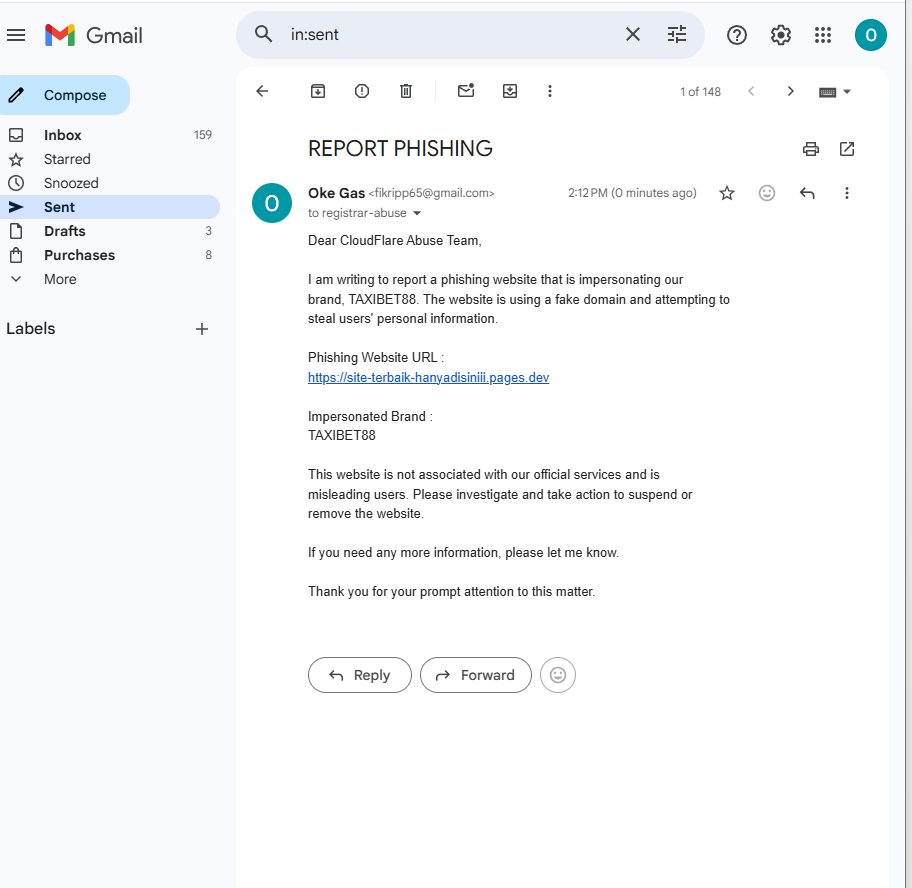
Task: Open the Settings gear
Action: 781,35
